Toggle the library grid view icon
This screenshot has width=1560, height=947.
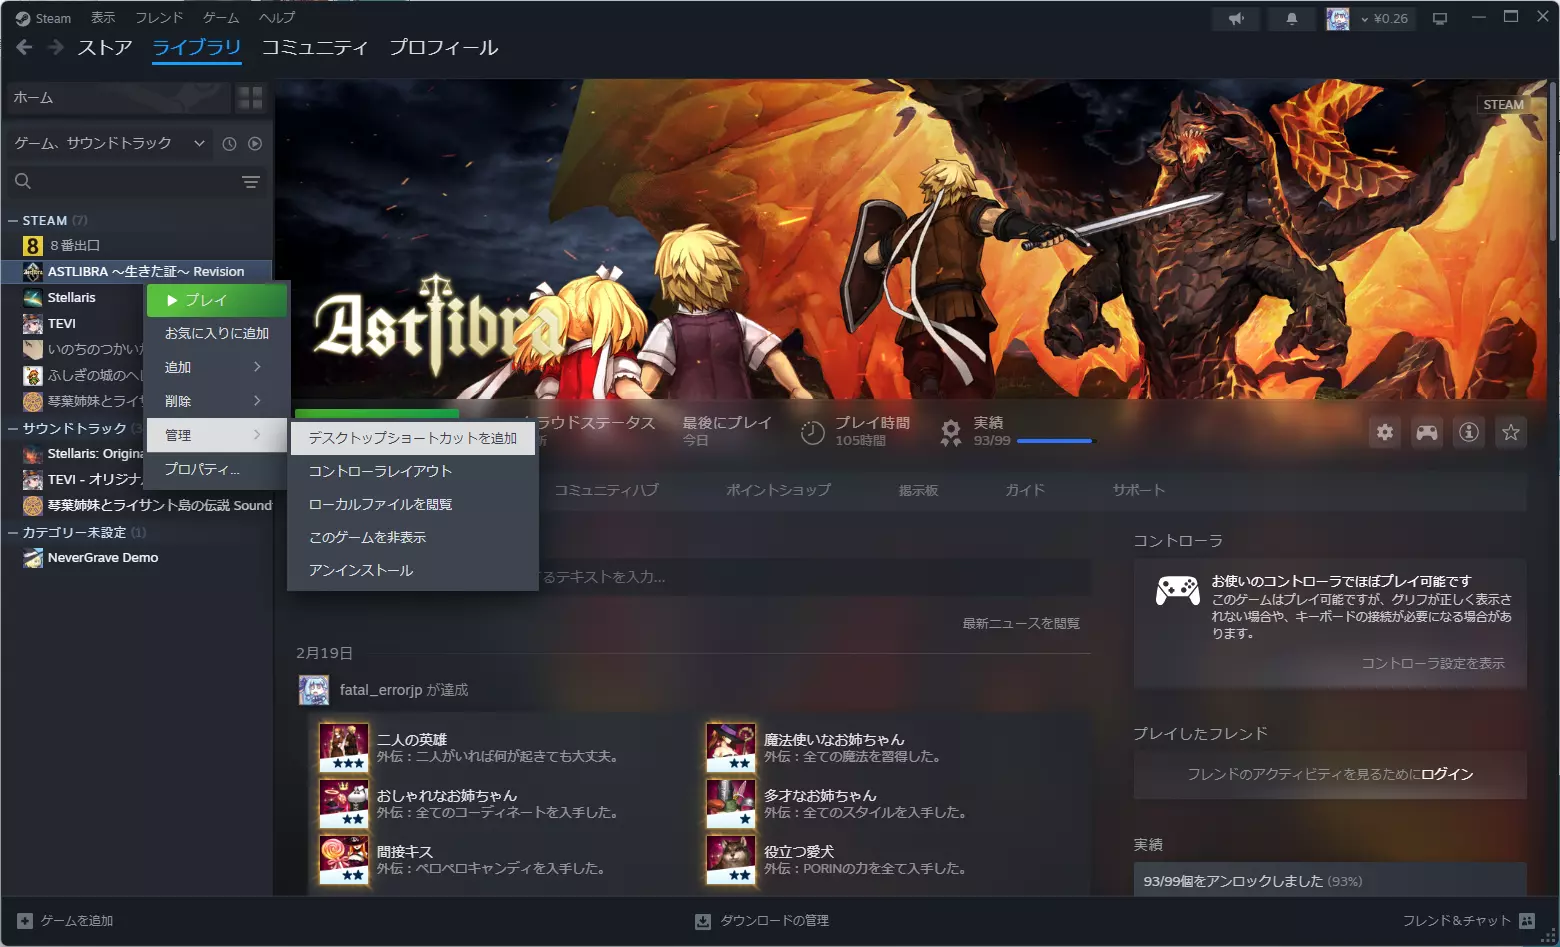[249, 98]
